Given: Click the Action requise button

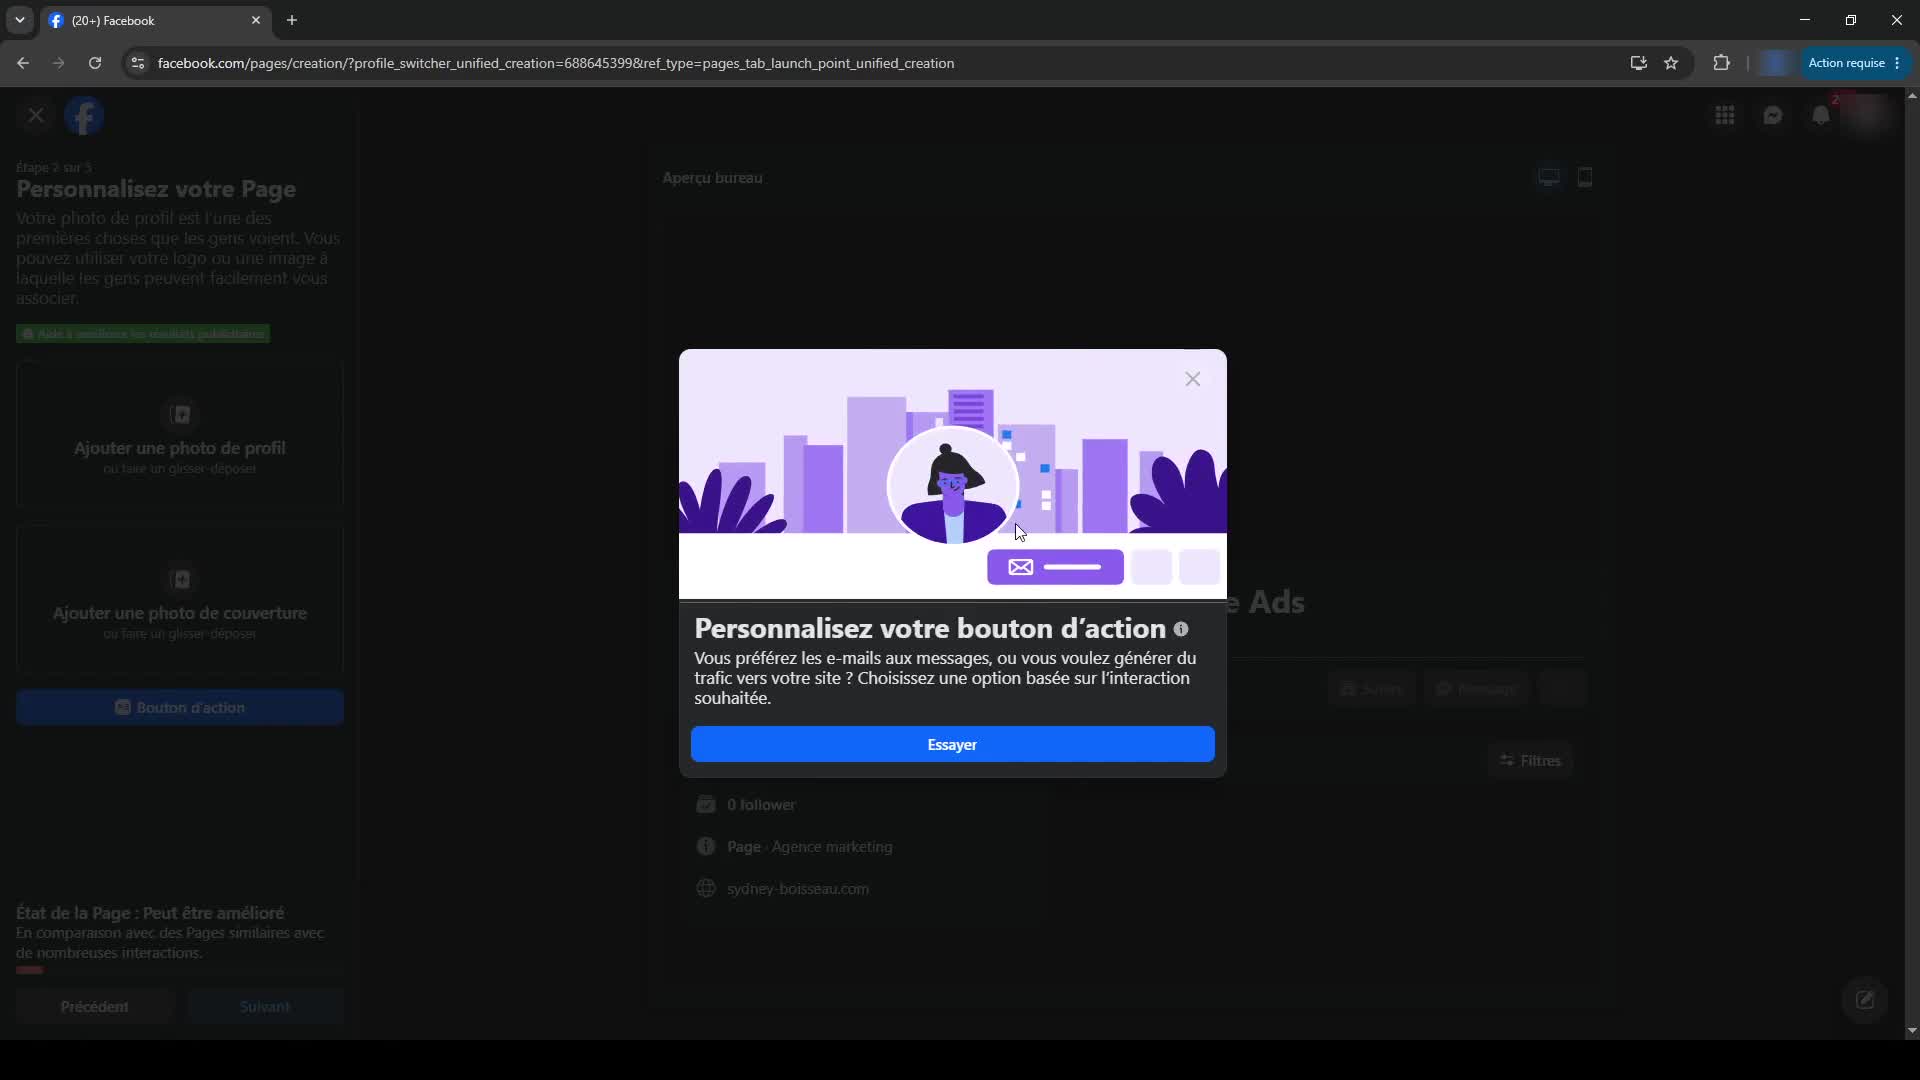Looking at the screenshot, I should (x=1853, y=63).
